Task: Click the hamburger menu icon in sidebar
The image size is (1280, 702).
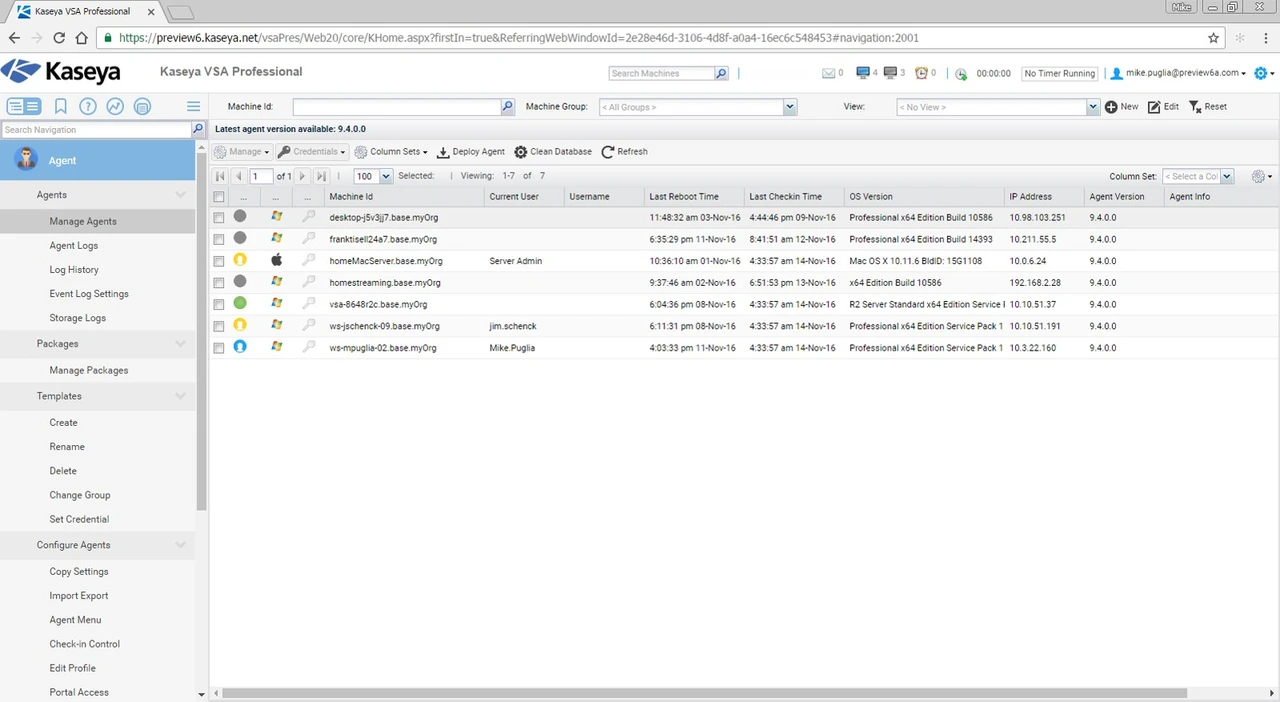Action: pos(193,106)
